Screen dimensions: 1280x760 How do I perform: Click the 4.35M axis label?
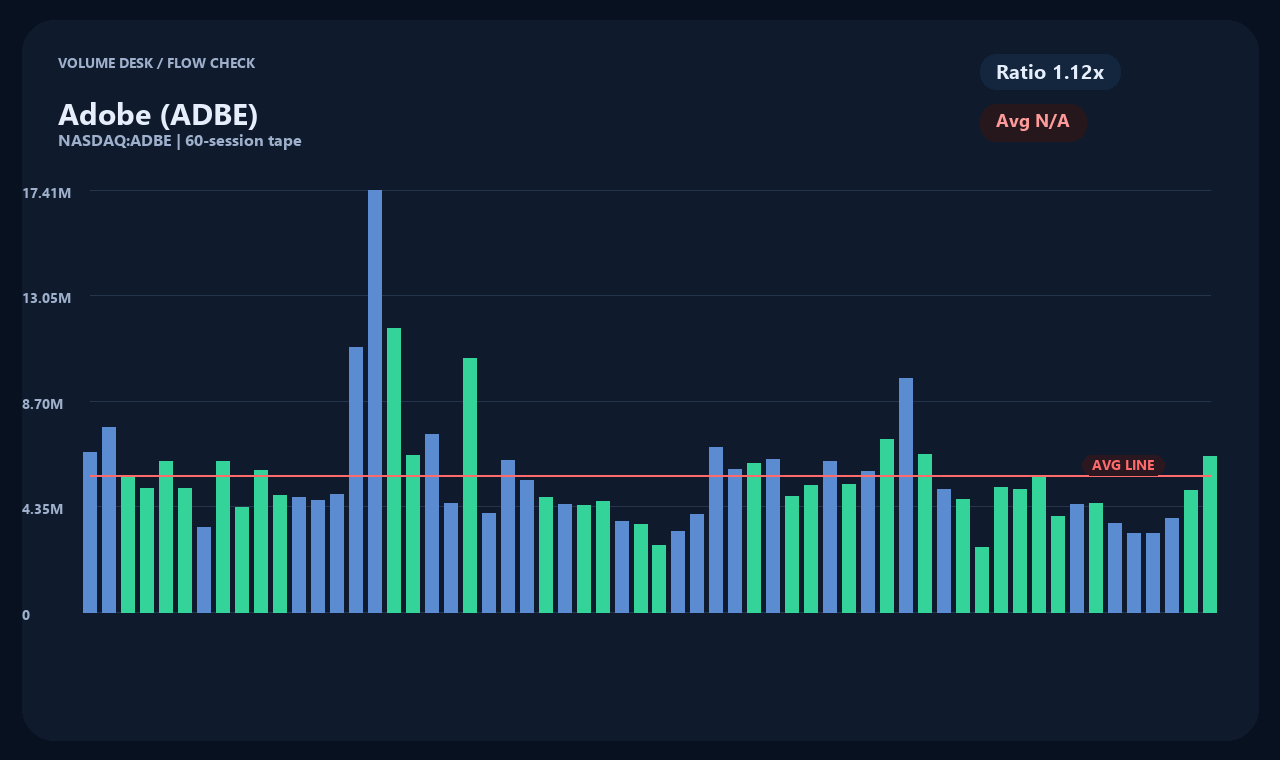tap(42, 509)
